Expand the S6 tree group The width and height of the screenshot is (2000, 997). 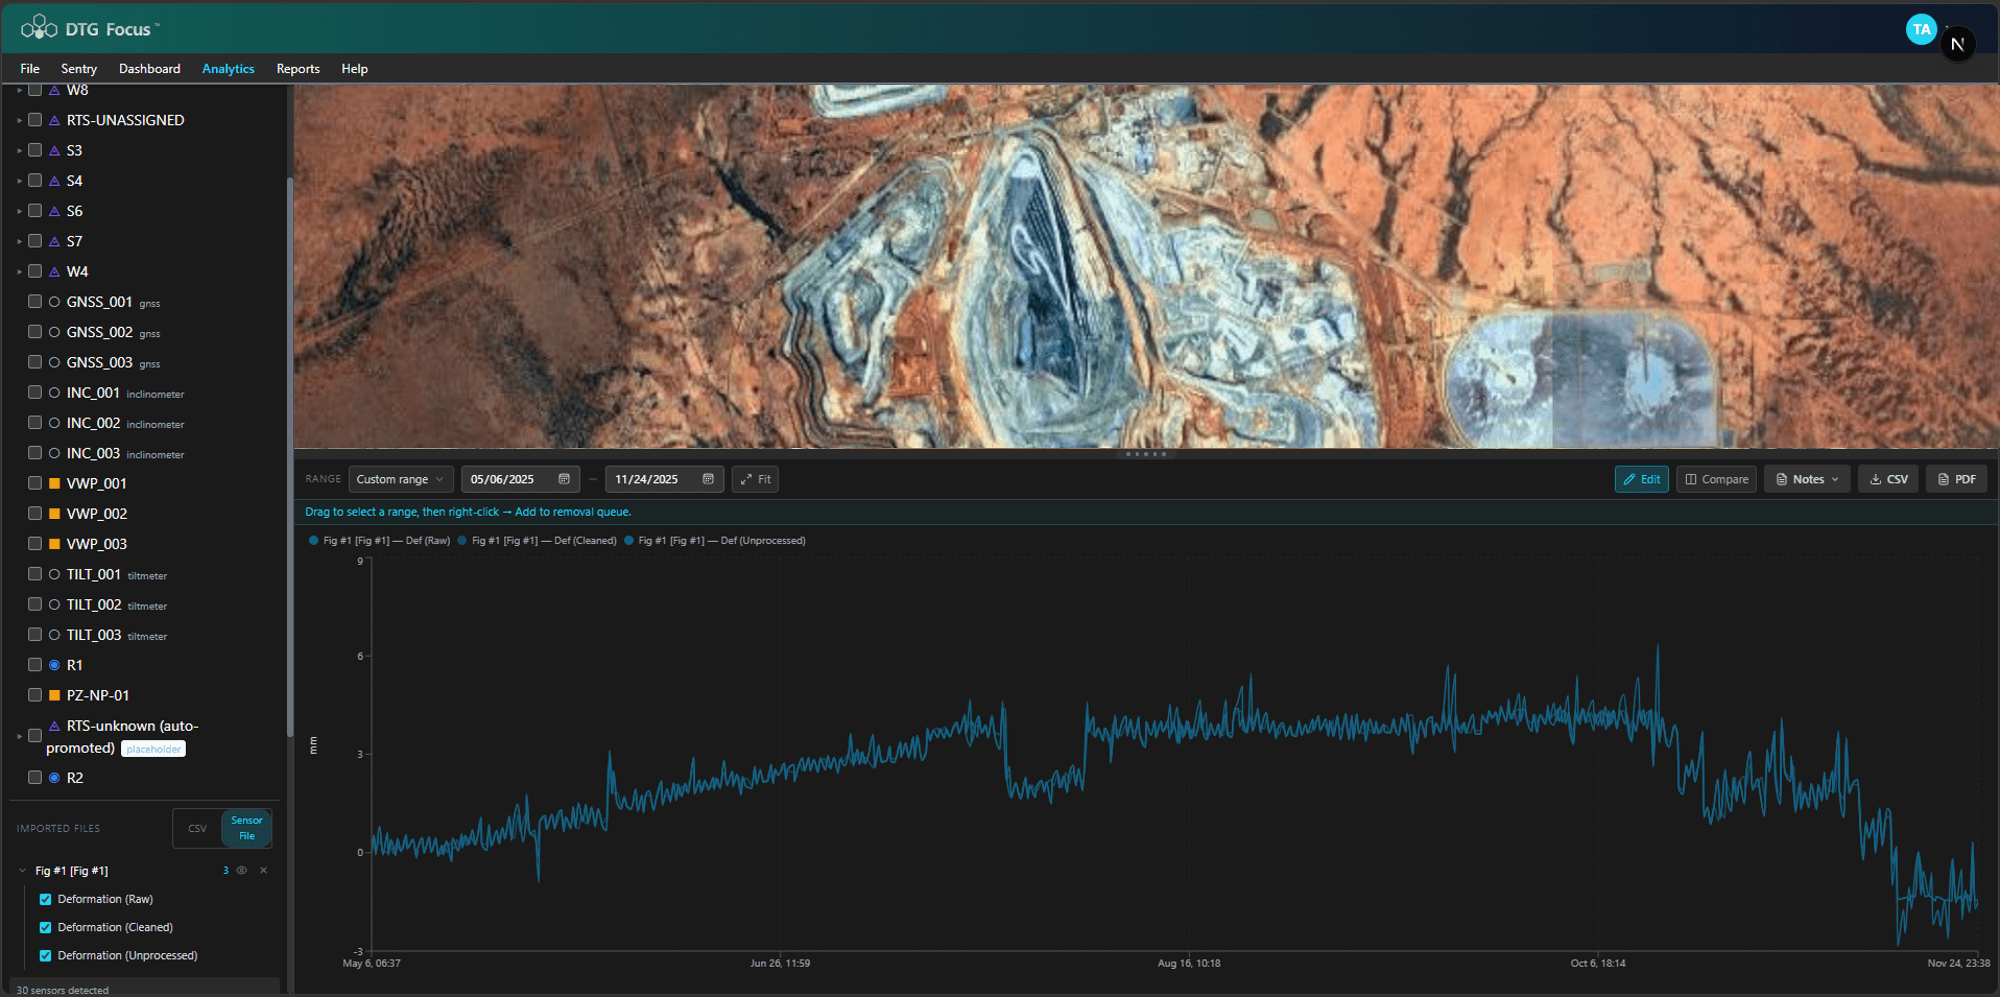[x=19, y=212]
